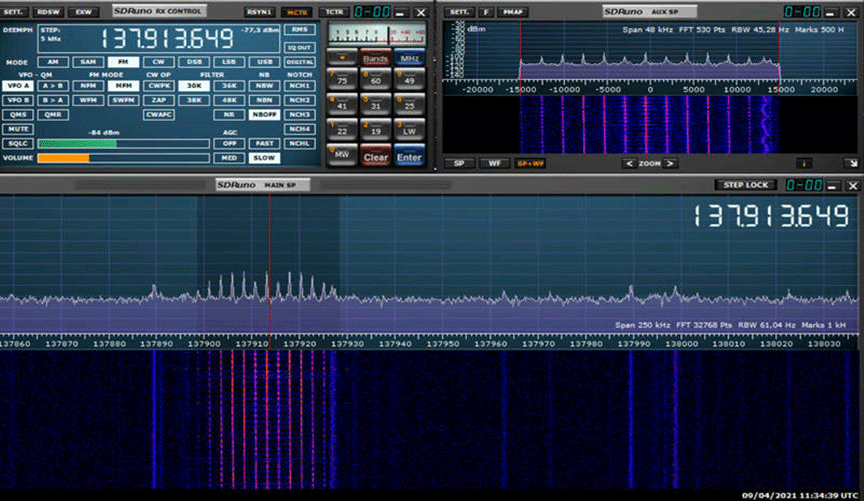This screenshot has height=501, width=864.
Task: Toggle notch filter NCH4
Action: (x=300, y=129)
